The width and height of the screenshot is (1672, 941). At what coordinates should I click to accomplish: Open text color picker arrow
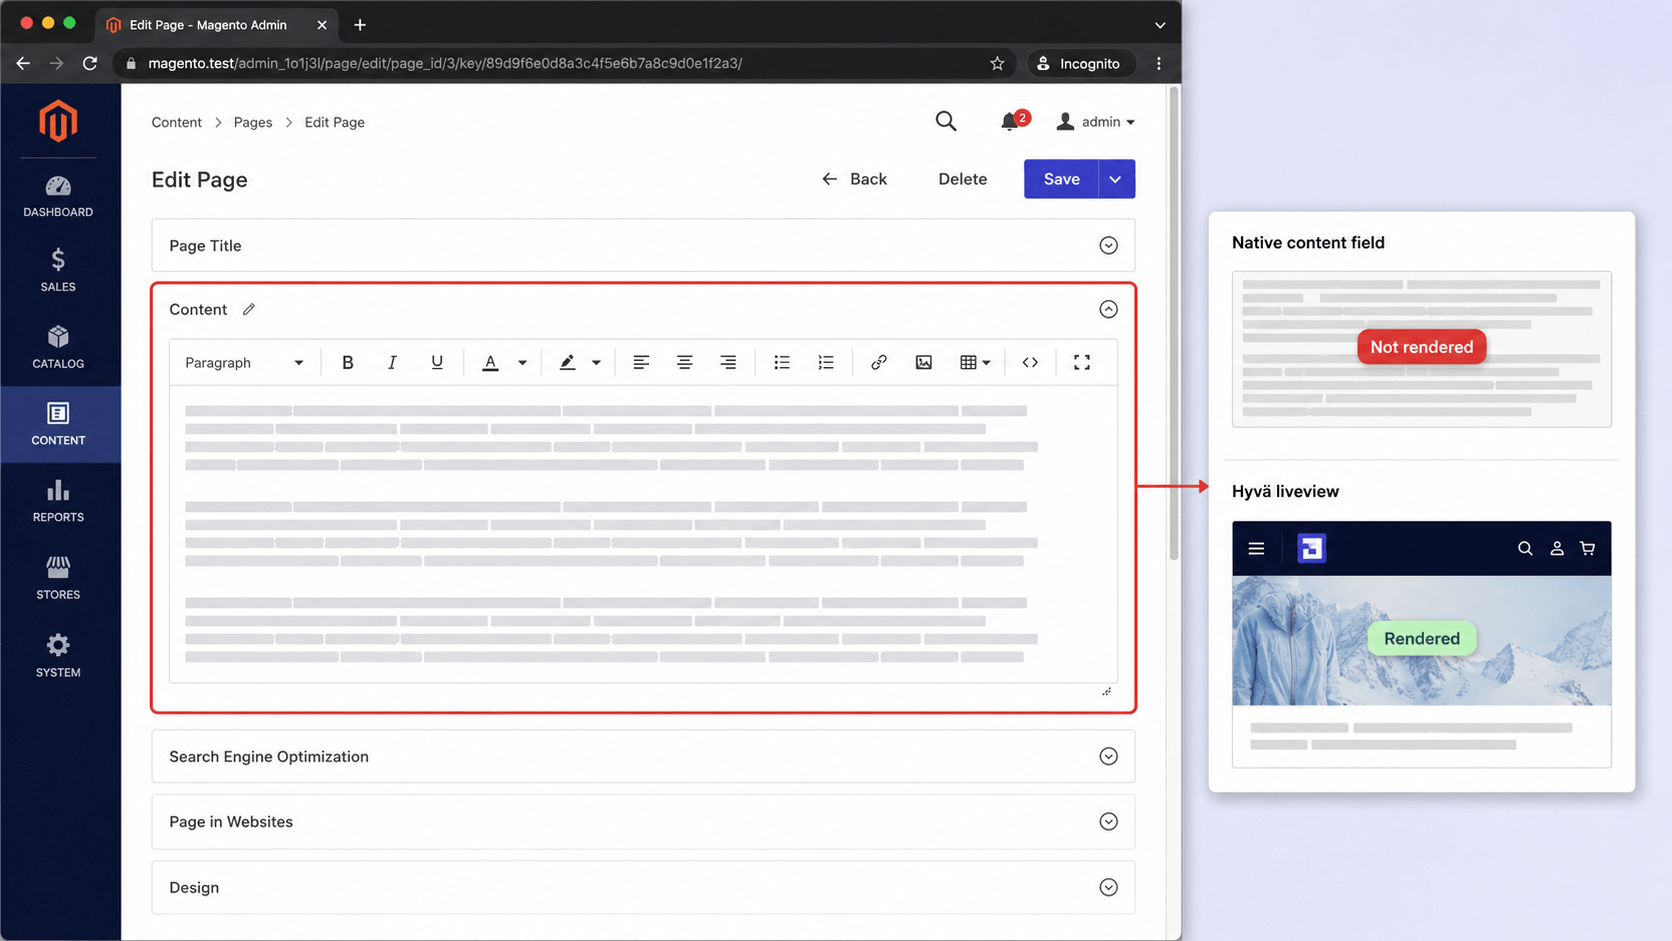click(522, 362)
